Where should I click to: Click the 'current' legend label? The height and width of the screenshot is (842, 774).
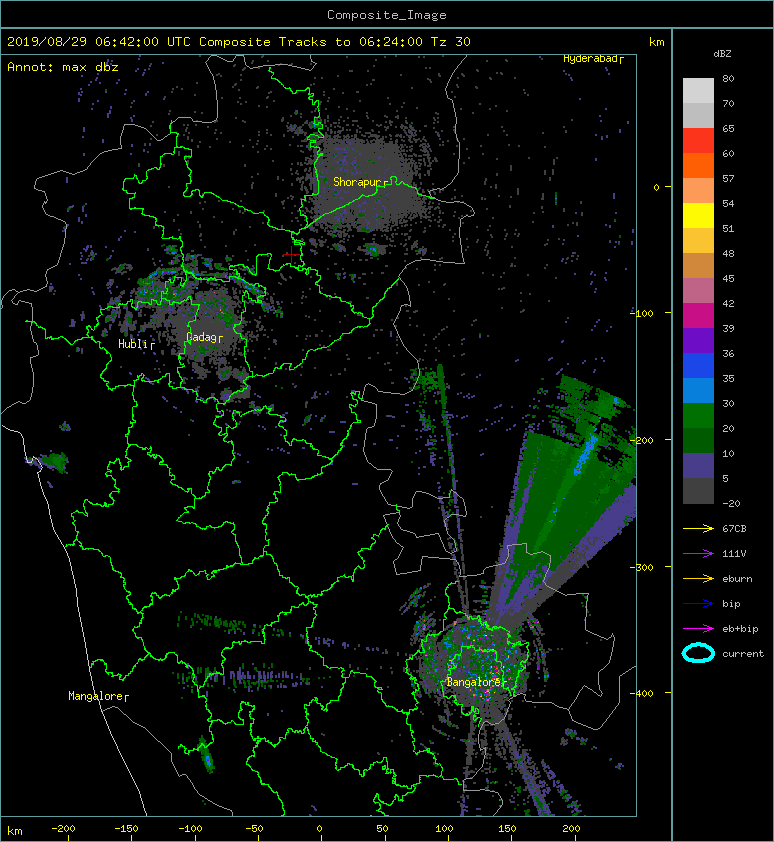743,654
